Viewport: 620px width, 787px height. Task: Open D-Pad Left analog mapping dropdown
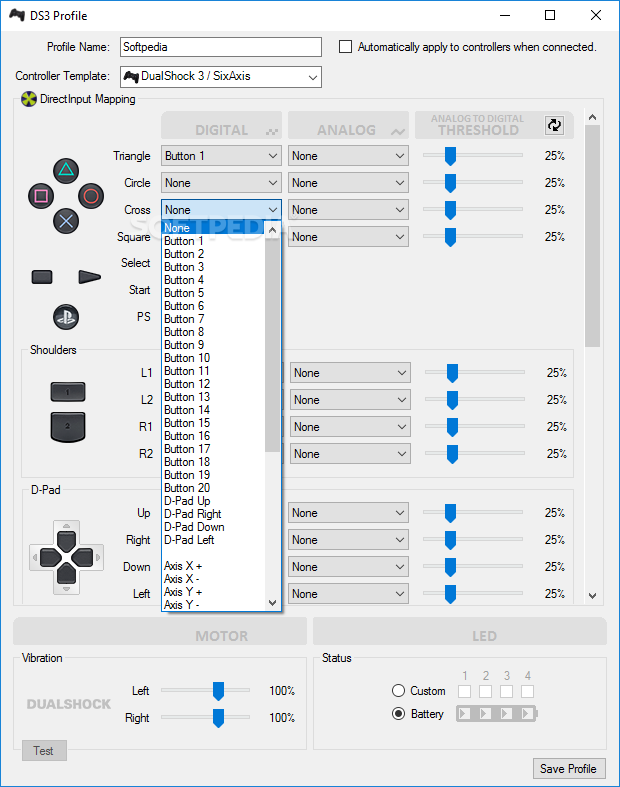pyautogui.click(x=348, y=594)
